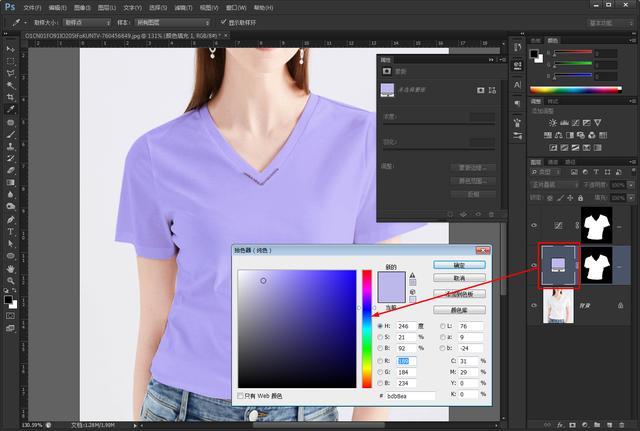The image size is (640, 431).
Task: Add a Channel Mixer adjustment icon
Action: [x=592, y=135]
